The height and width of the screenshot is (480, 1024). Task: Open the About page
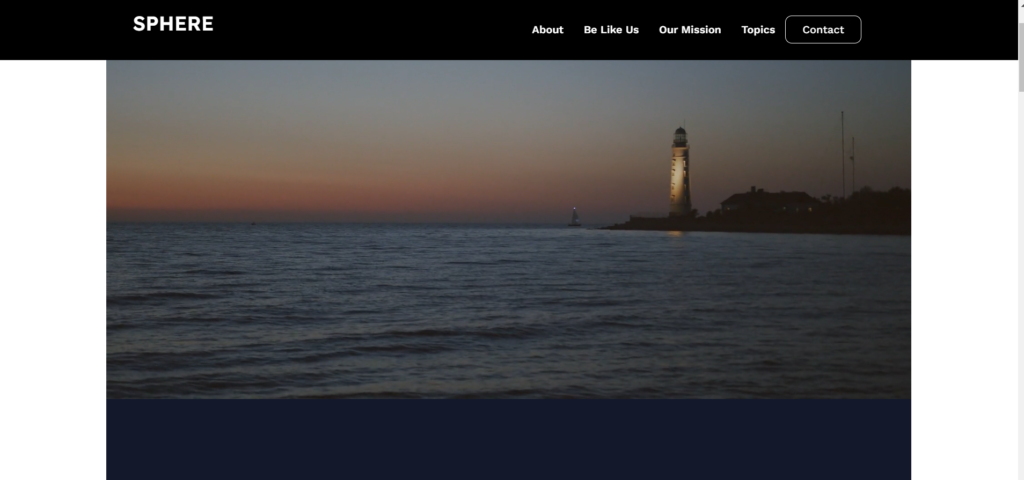(547, 30)
